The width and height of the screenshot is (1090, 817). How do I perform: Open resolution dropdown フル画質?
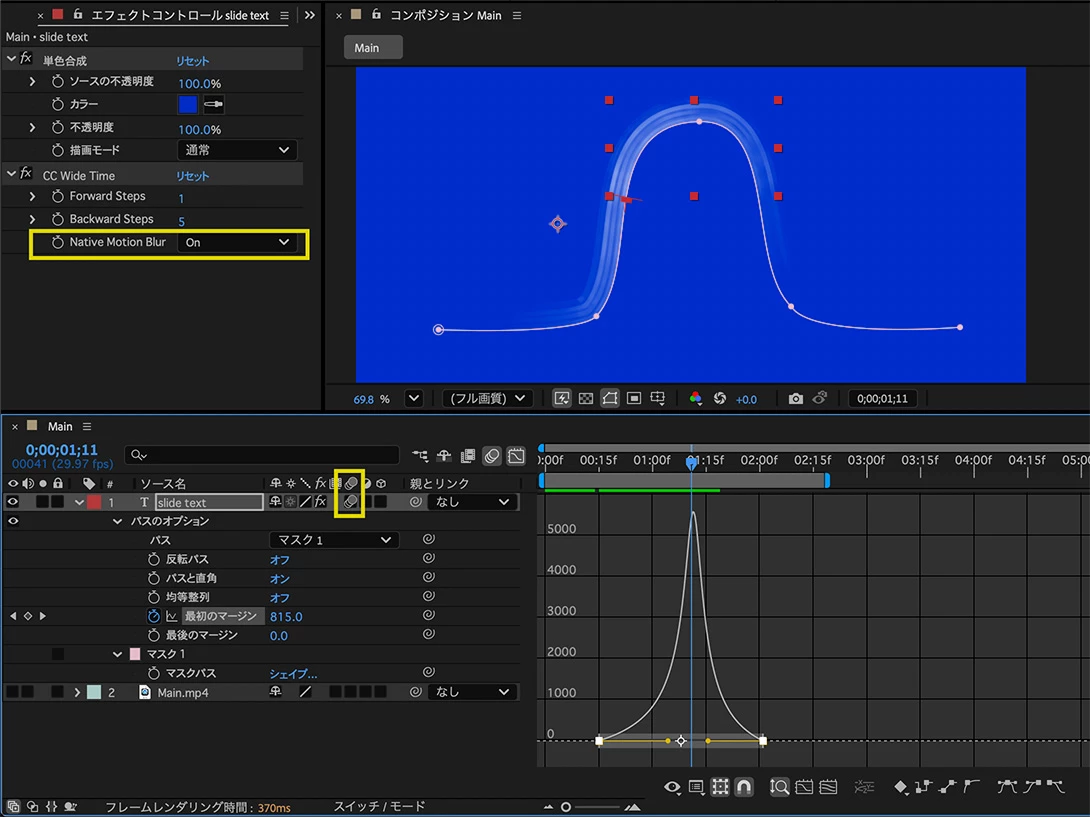(487, 398)
